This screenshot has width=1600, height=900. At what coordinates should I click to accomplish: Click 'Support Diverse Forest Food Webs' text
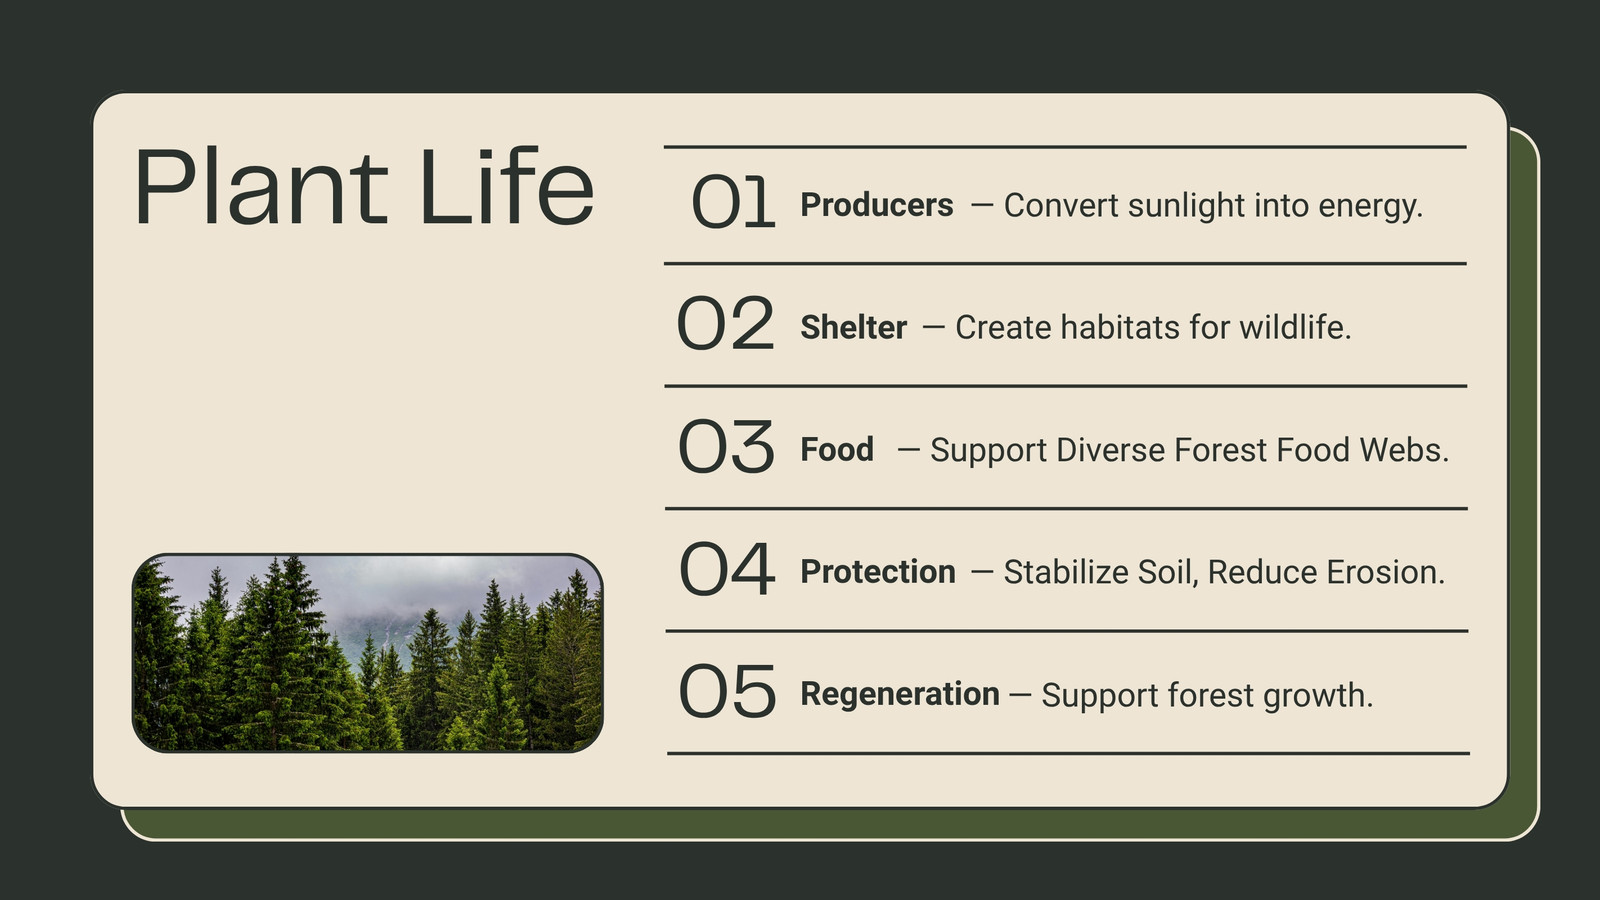1189,450
